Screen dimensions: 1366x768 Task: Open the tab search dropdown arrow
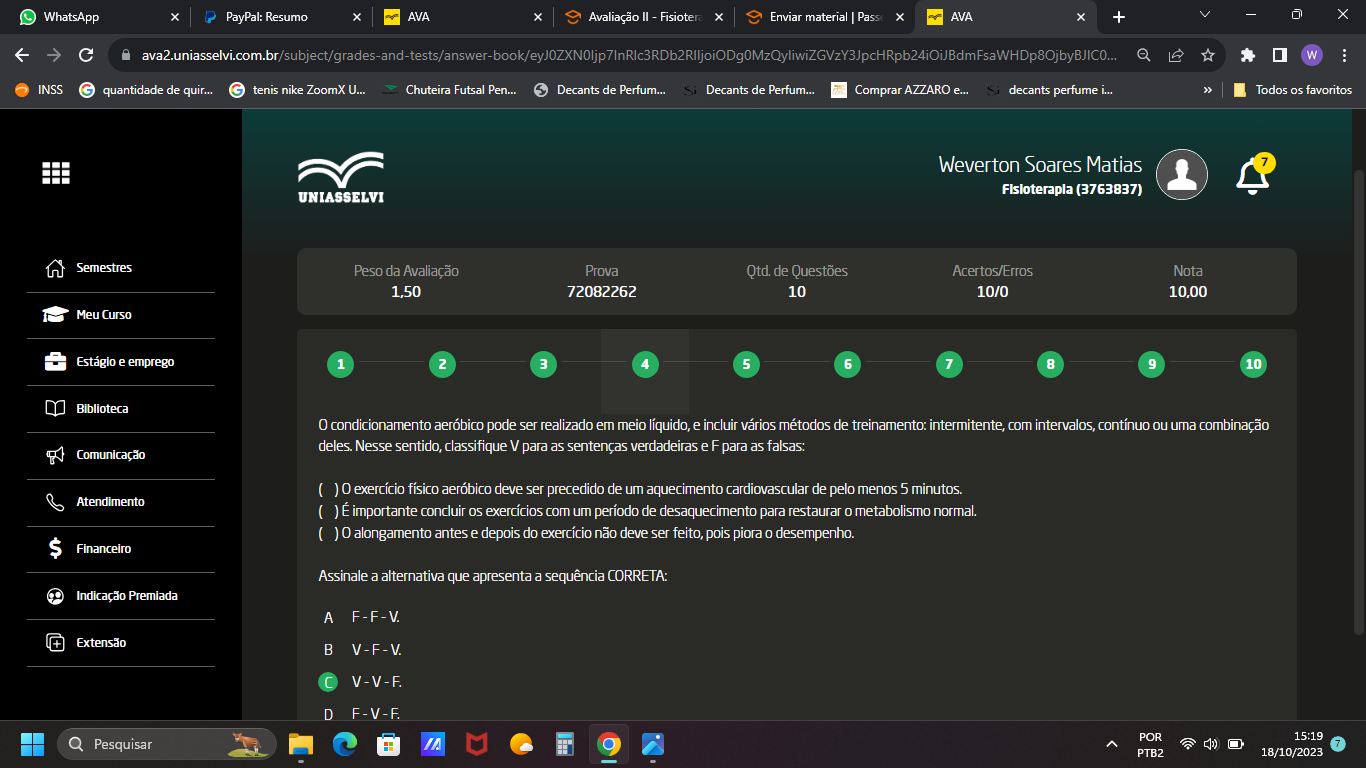point(1204,15)
